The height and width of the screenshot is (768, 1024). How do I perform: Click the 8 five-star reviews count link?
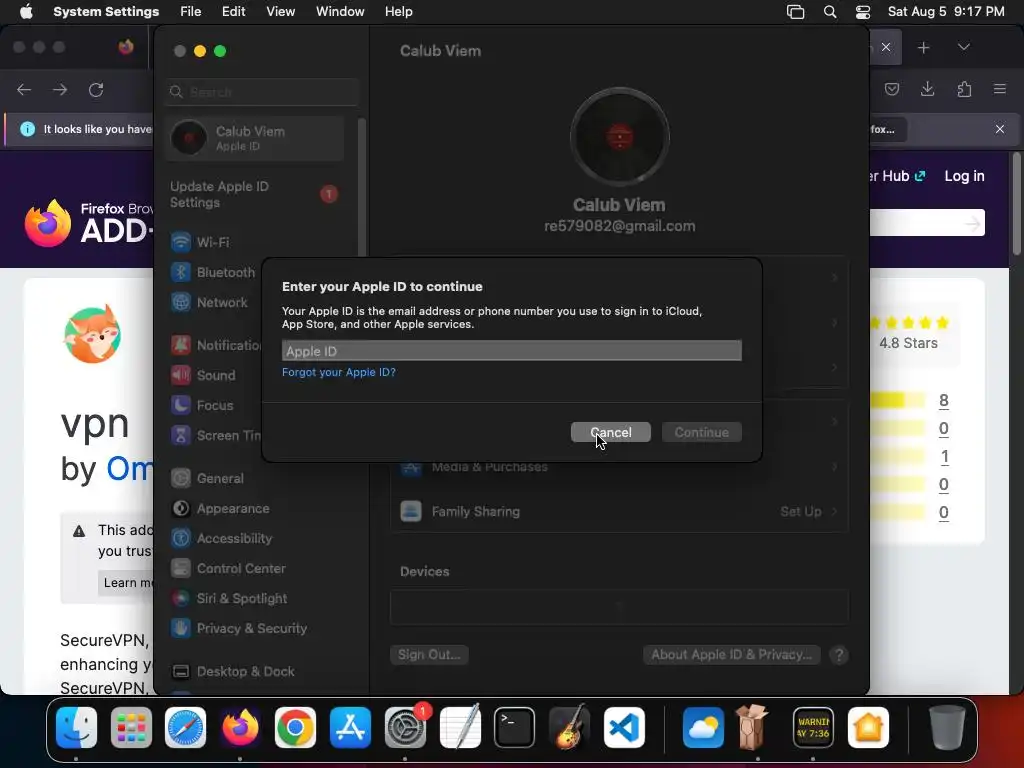(944, 400)
